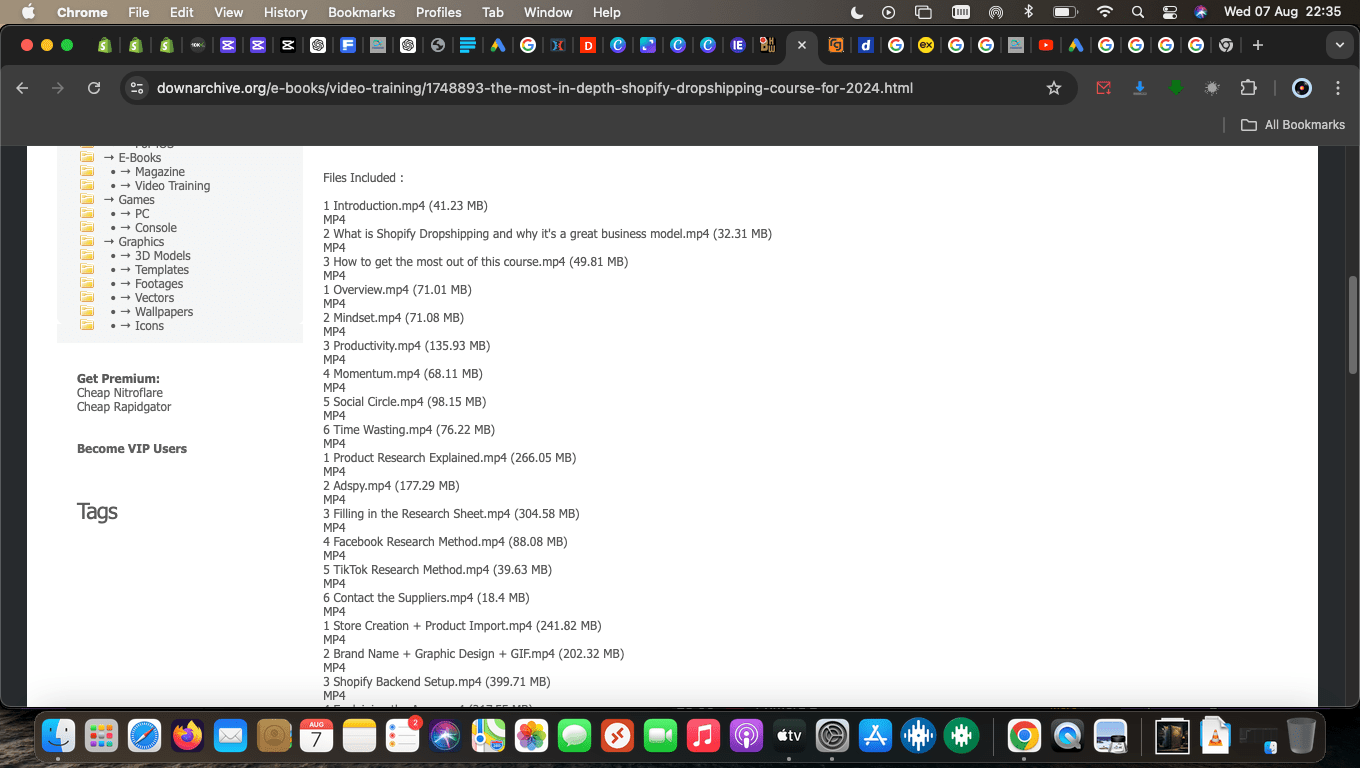Open Control Center in menu bar
The width and height of the screenshot is (1360, 768).
[x=1170, y=12]
